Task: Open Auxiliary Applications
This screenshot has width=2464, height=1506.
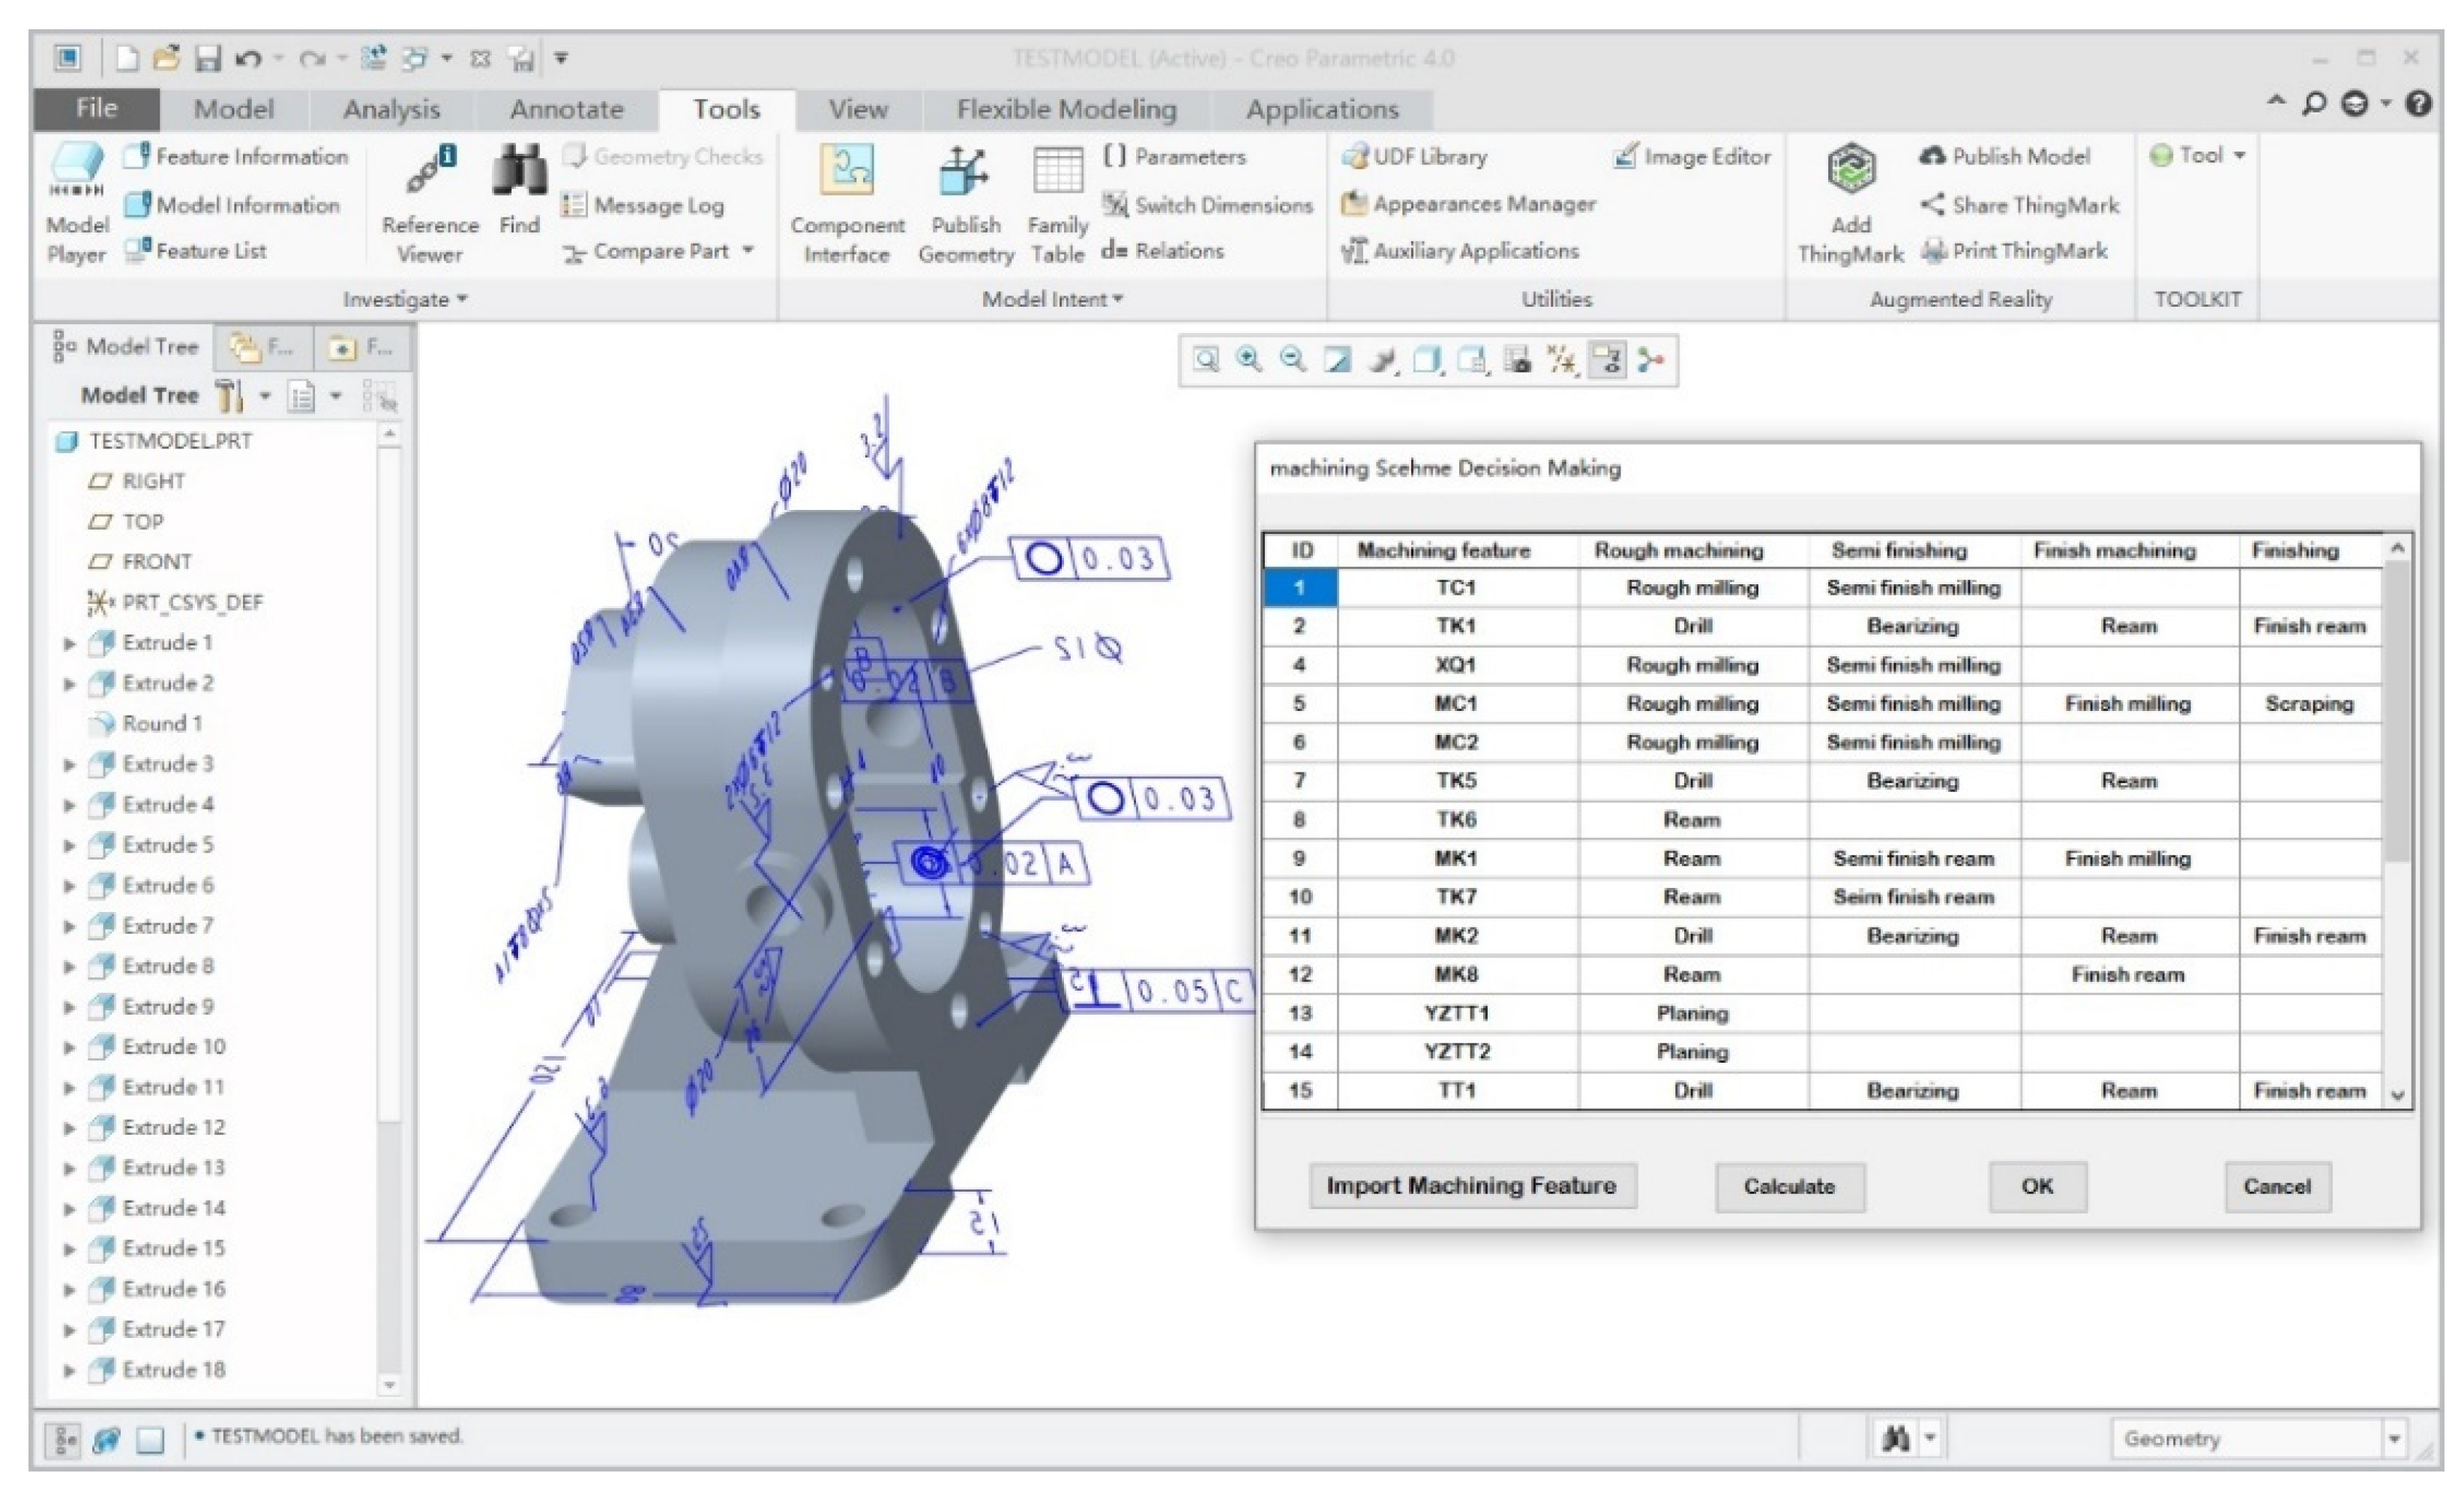Action: pyautogui.click(x=1460, y=250)
